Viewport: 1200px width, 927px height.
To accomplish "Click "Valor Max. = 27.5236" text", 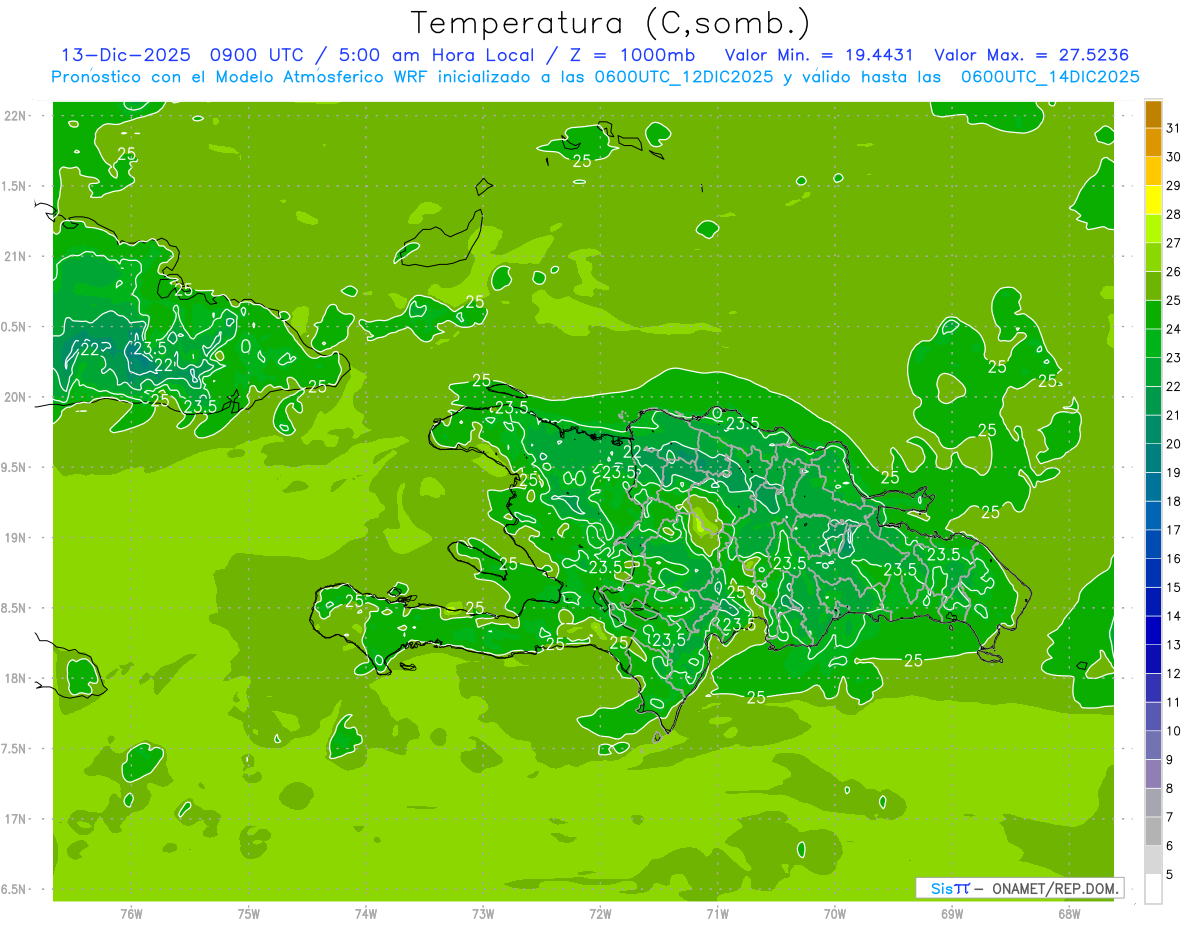I will [1031, 55].
